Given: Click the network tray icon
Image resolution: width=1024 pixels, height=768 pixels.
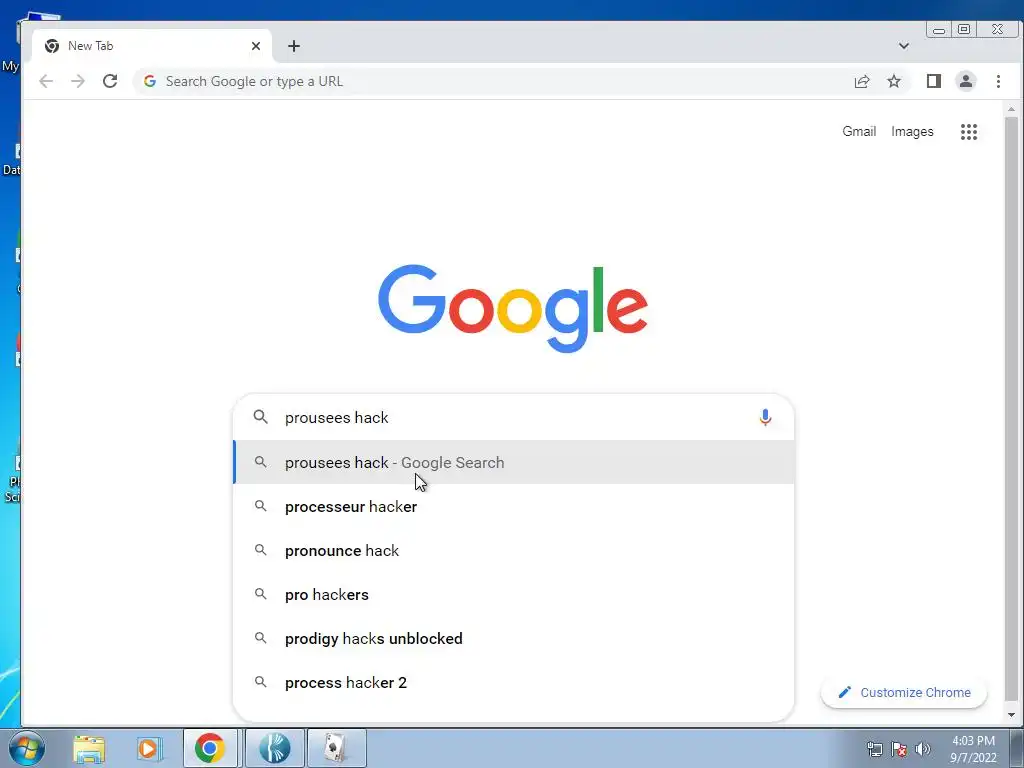Looking at the screenshot, I should (875, 749).
